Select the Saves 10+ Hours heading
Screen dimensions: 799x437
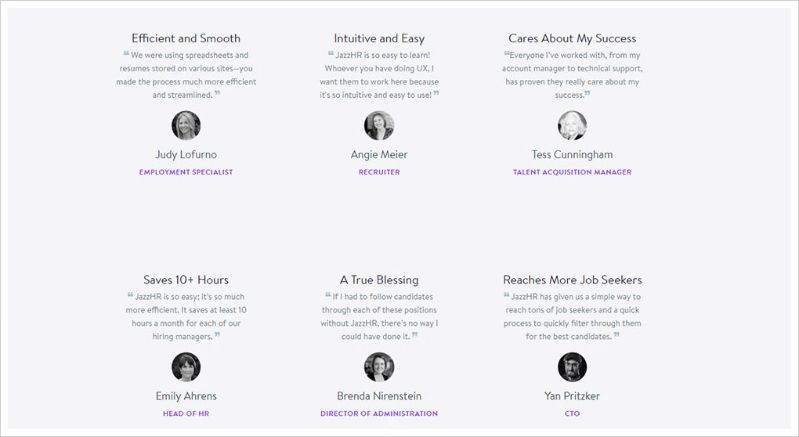click(186, 280)
